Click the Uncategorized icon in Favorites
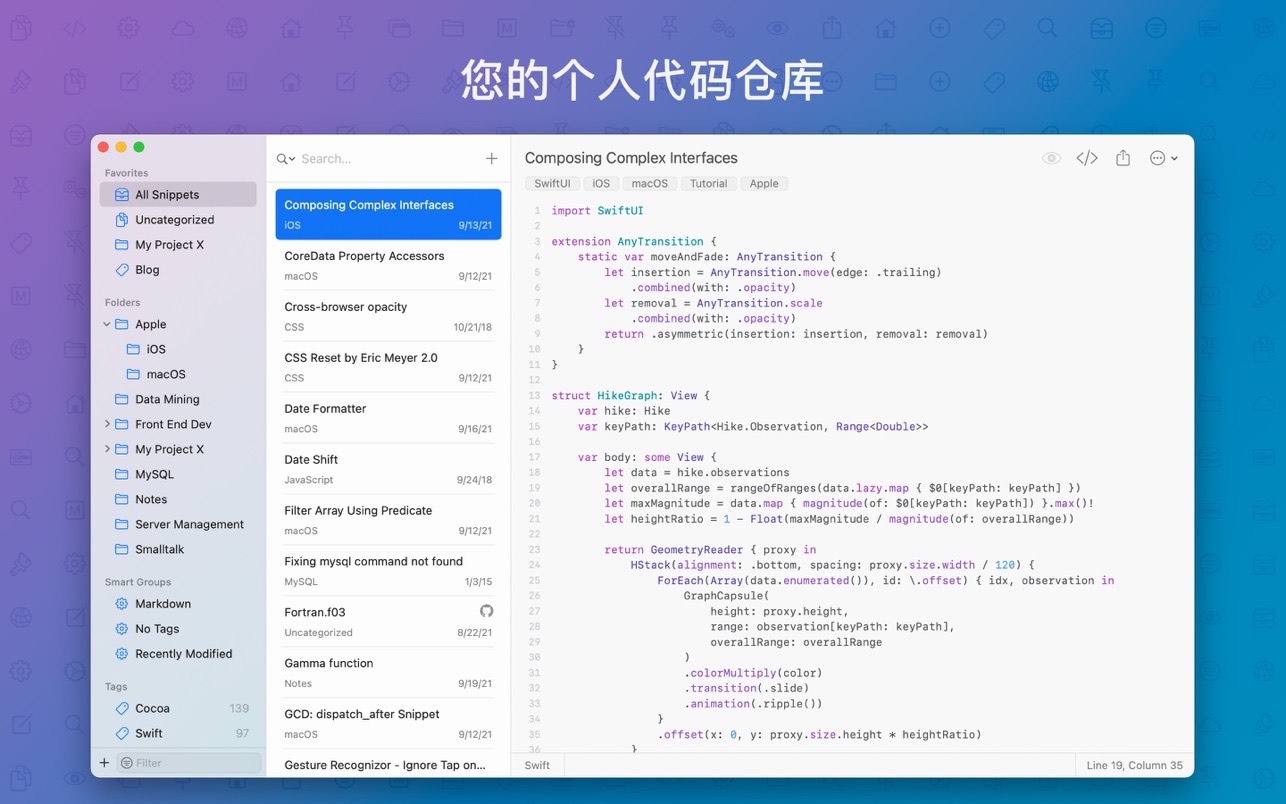The image size is (1286, 804). 121,220
